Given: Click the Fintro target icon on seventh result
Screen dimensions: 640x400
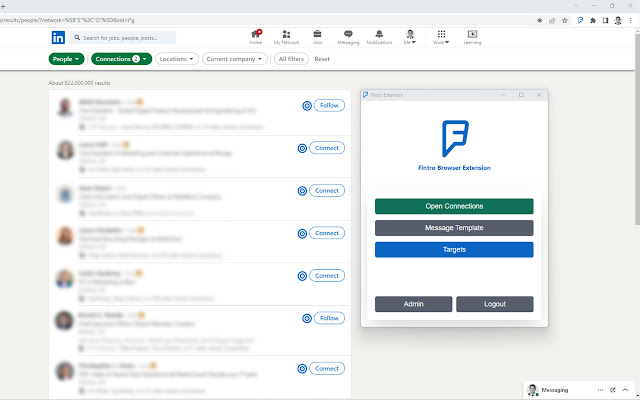Looking at the screenshot, I should [x=302, y=369].
